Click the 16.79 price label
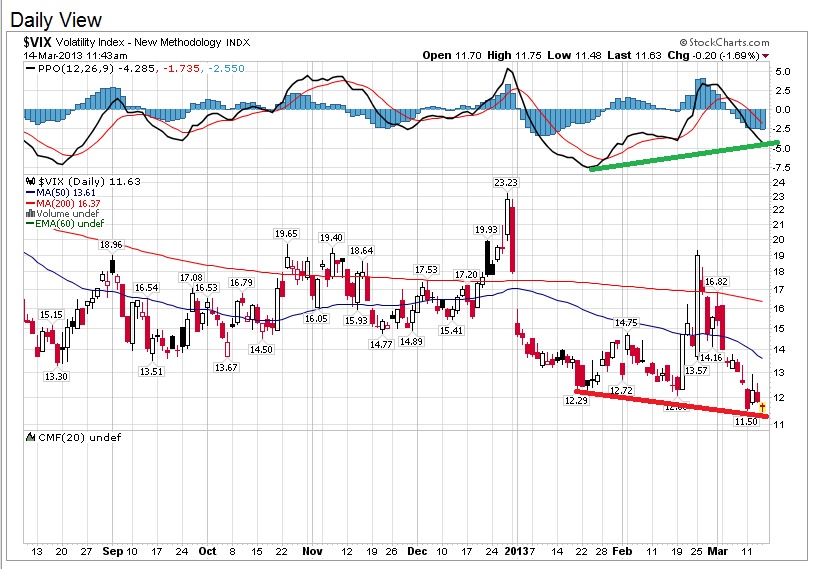 pos(241,283)
